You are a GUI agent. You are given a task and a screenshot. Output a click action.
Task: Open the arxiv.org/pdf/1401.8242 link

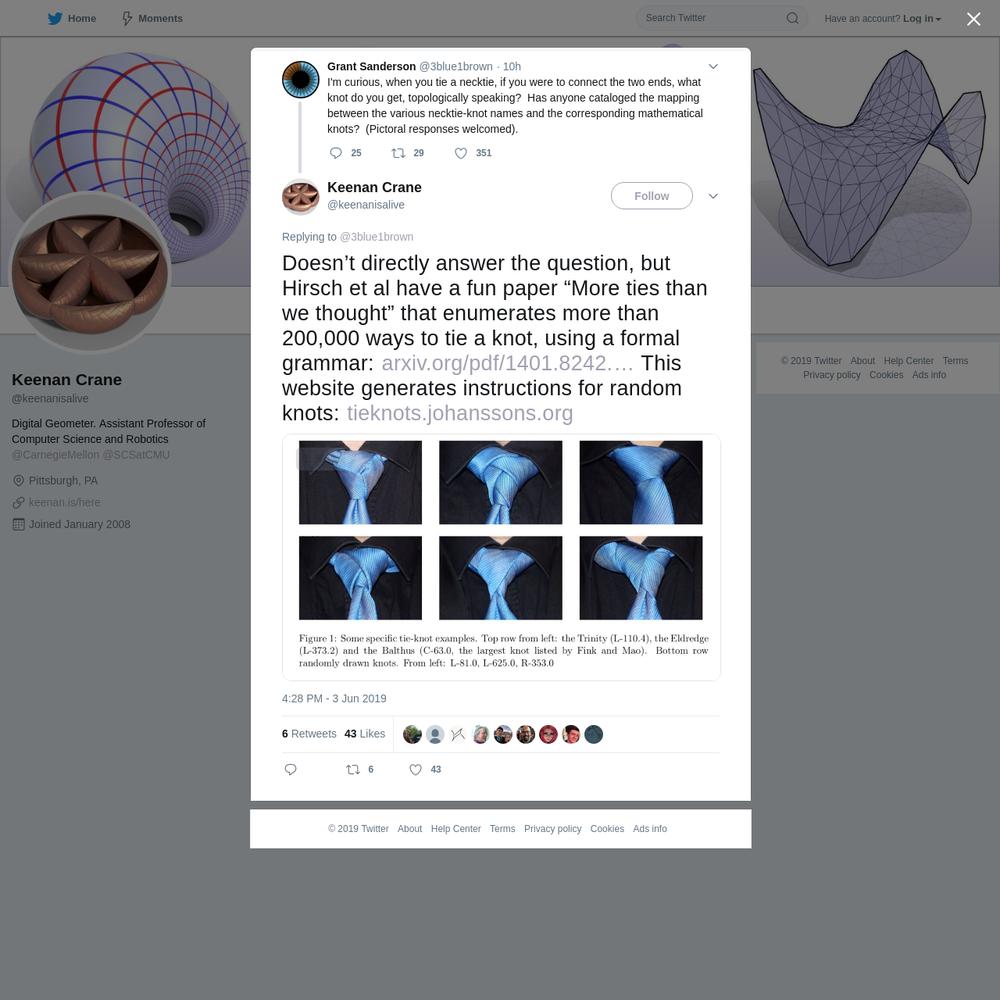(507, 363)
